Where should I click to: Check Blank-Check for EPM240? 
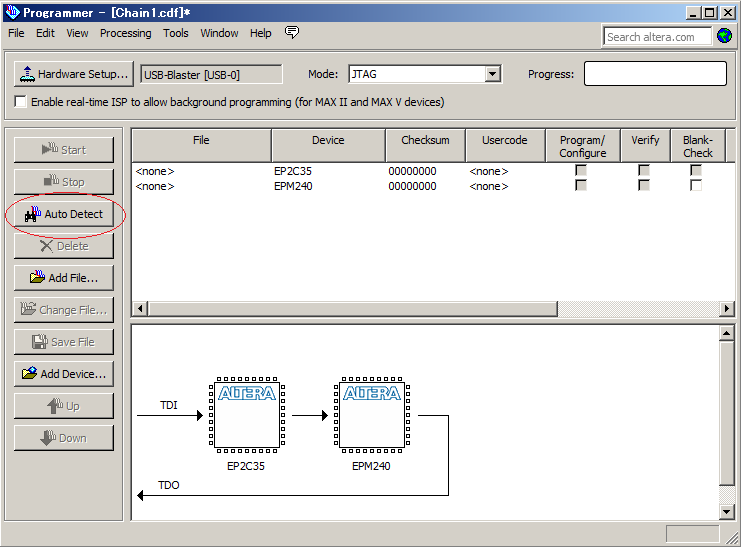696,185
